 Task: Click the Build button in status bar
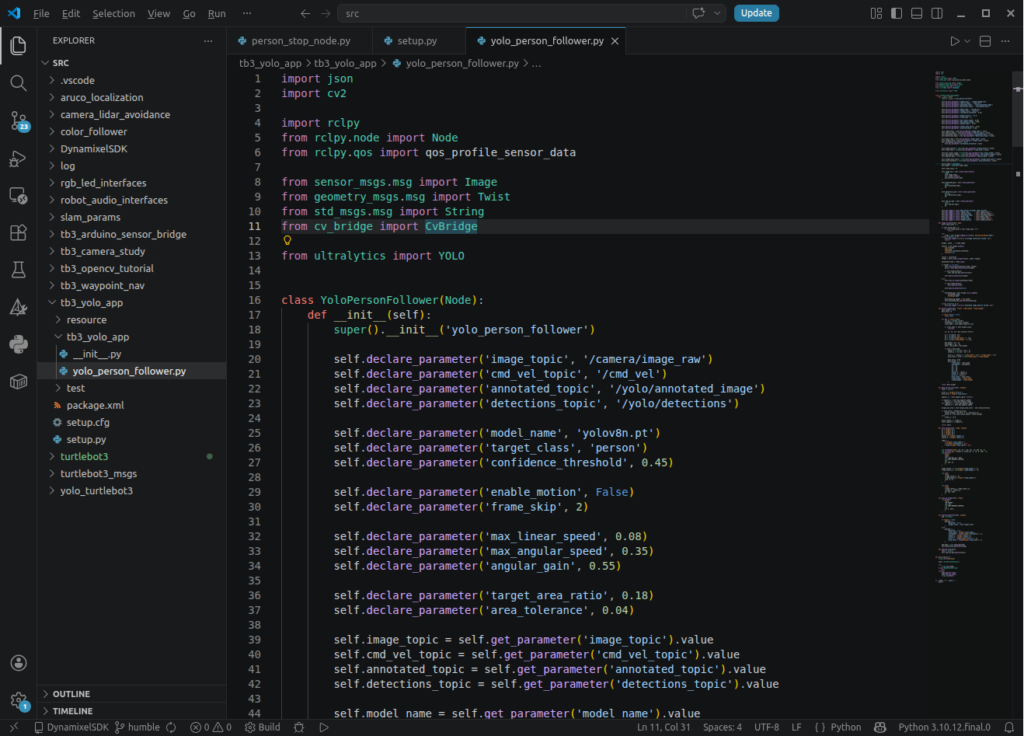[x=263, y=727]
